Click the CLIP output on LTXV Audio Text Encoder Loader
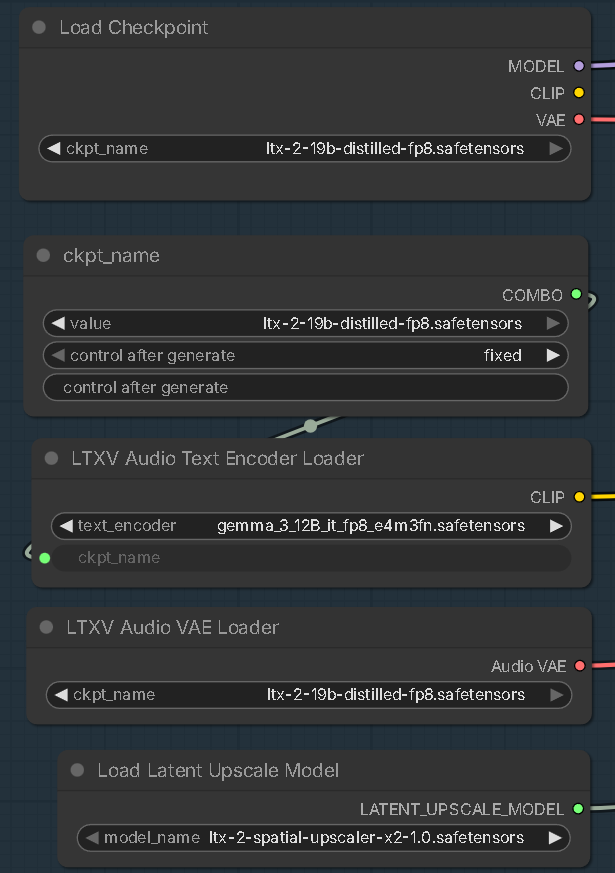 click(579, 497)
